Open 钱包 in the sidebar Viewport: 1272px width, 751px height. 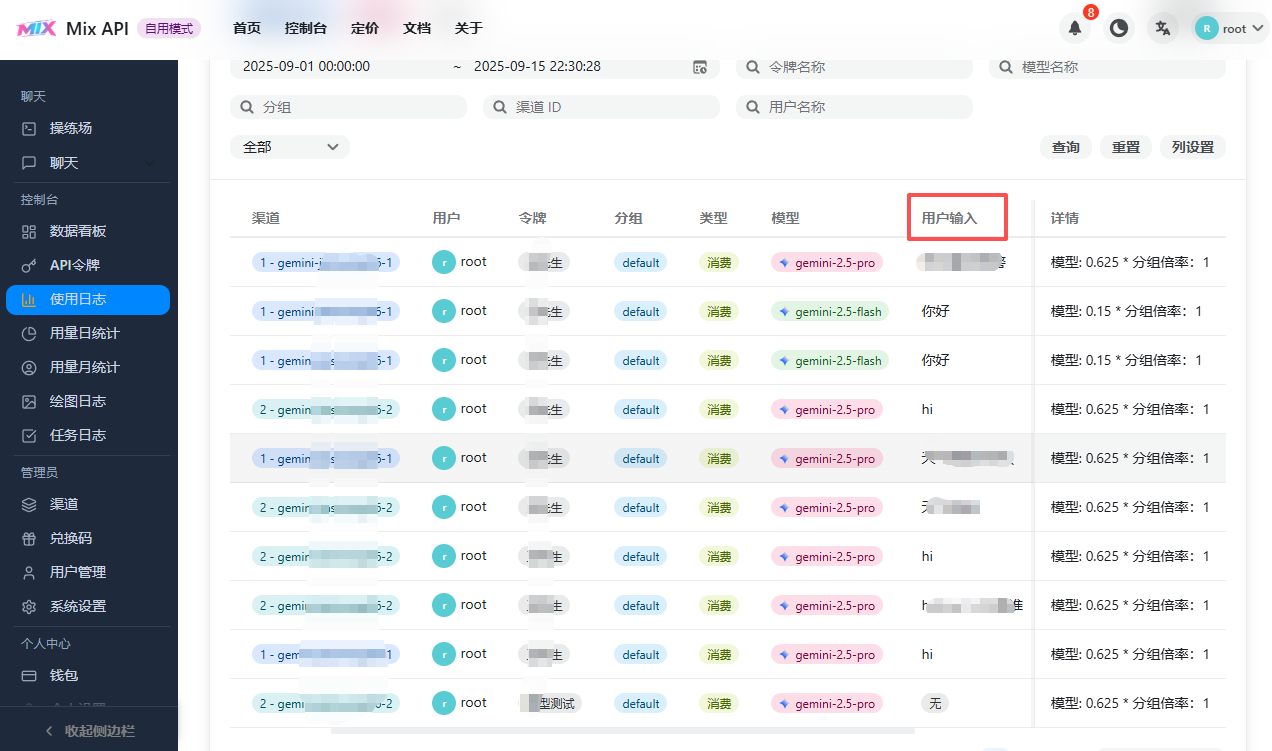64,675
